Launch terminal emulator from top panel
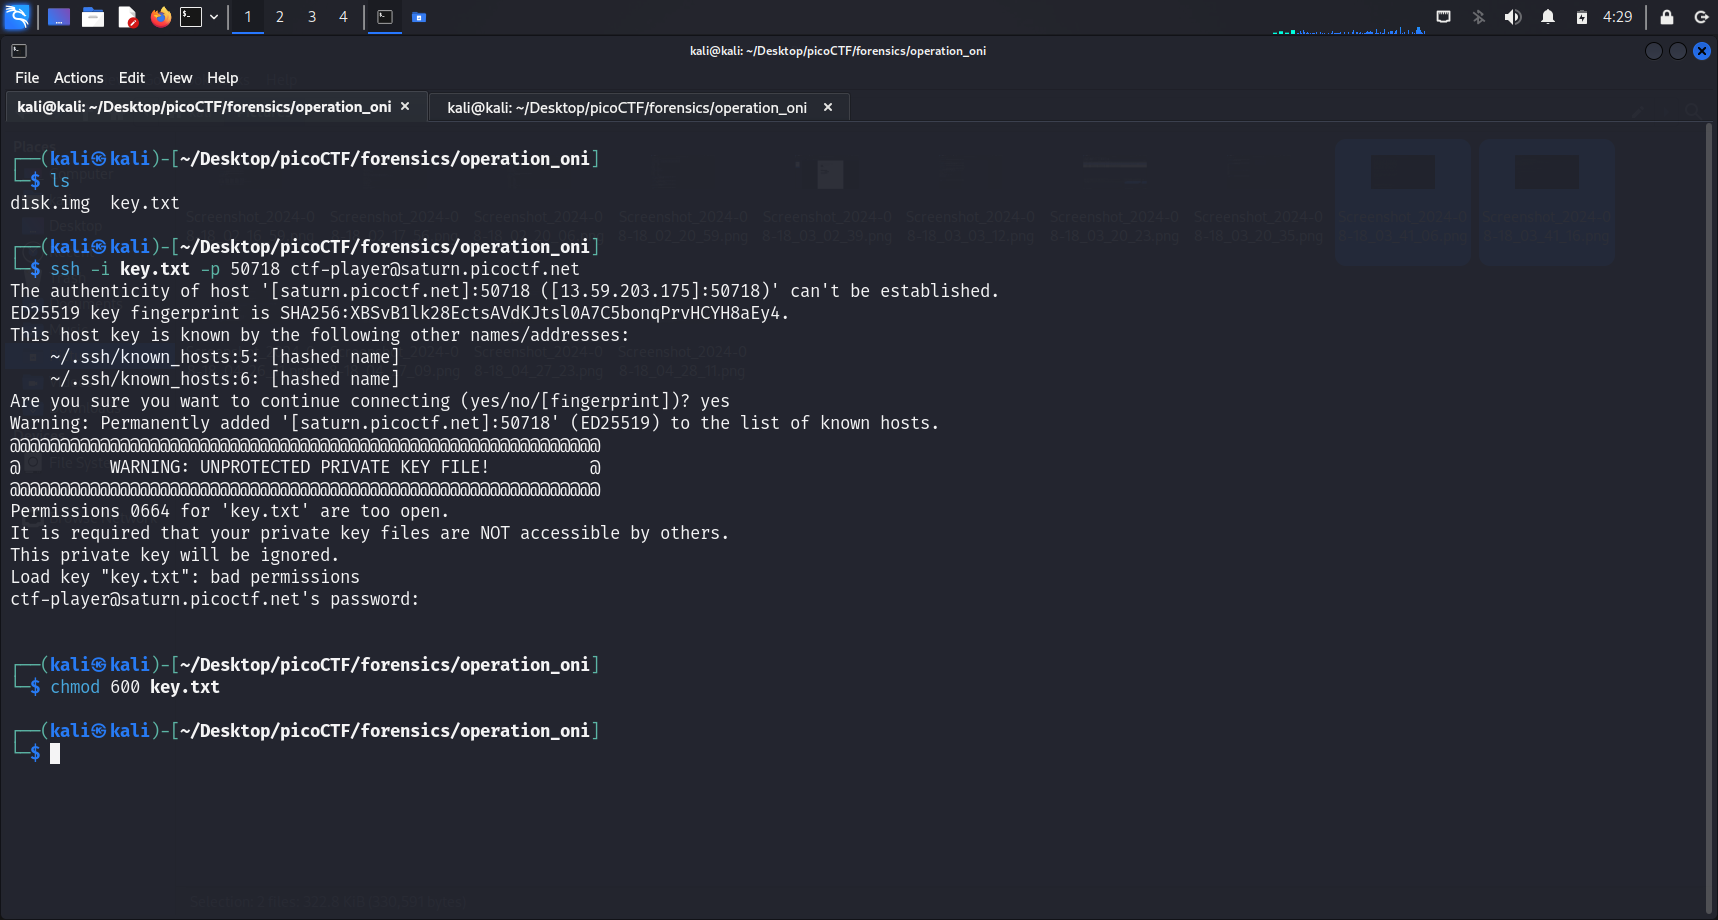The width and height of the screenshot is (1718, 920). [x=191, y=17]
